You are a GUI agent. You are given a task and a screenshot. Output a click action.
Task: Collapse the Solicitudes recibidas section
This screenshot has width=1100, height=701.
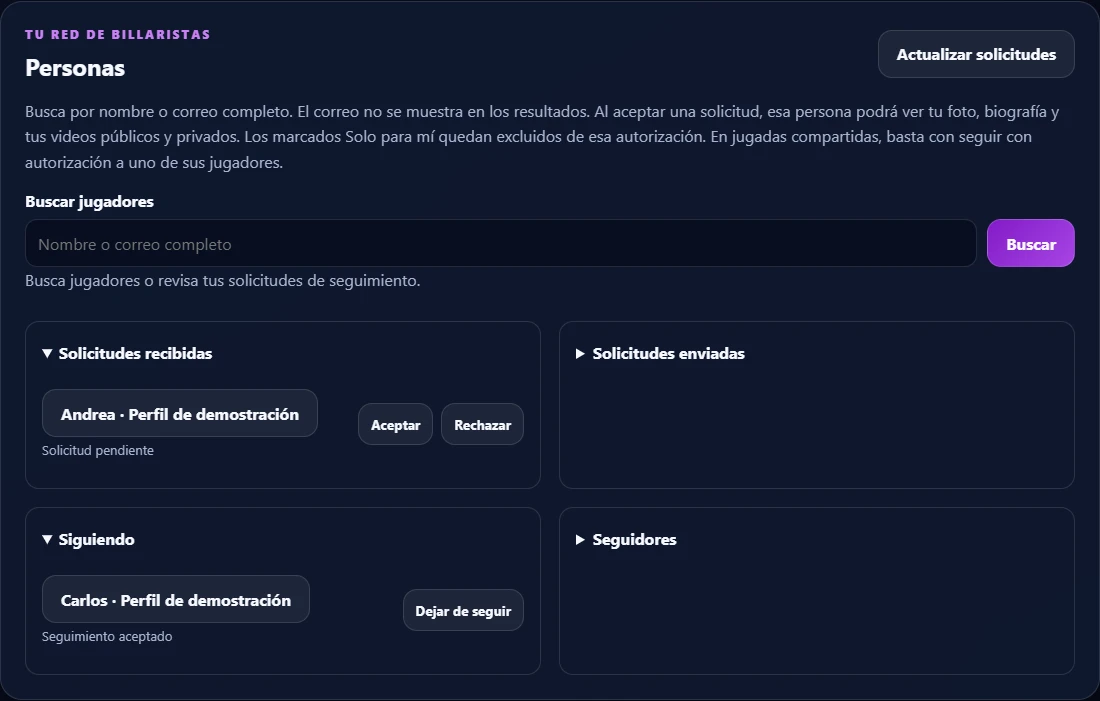pos(127,354)
